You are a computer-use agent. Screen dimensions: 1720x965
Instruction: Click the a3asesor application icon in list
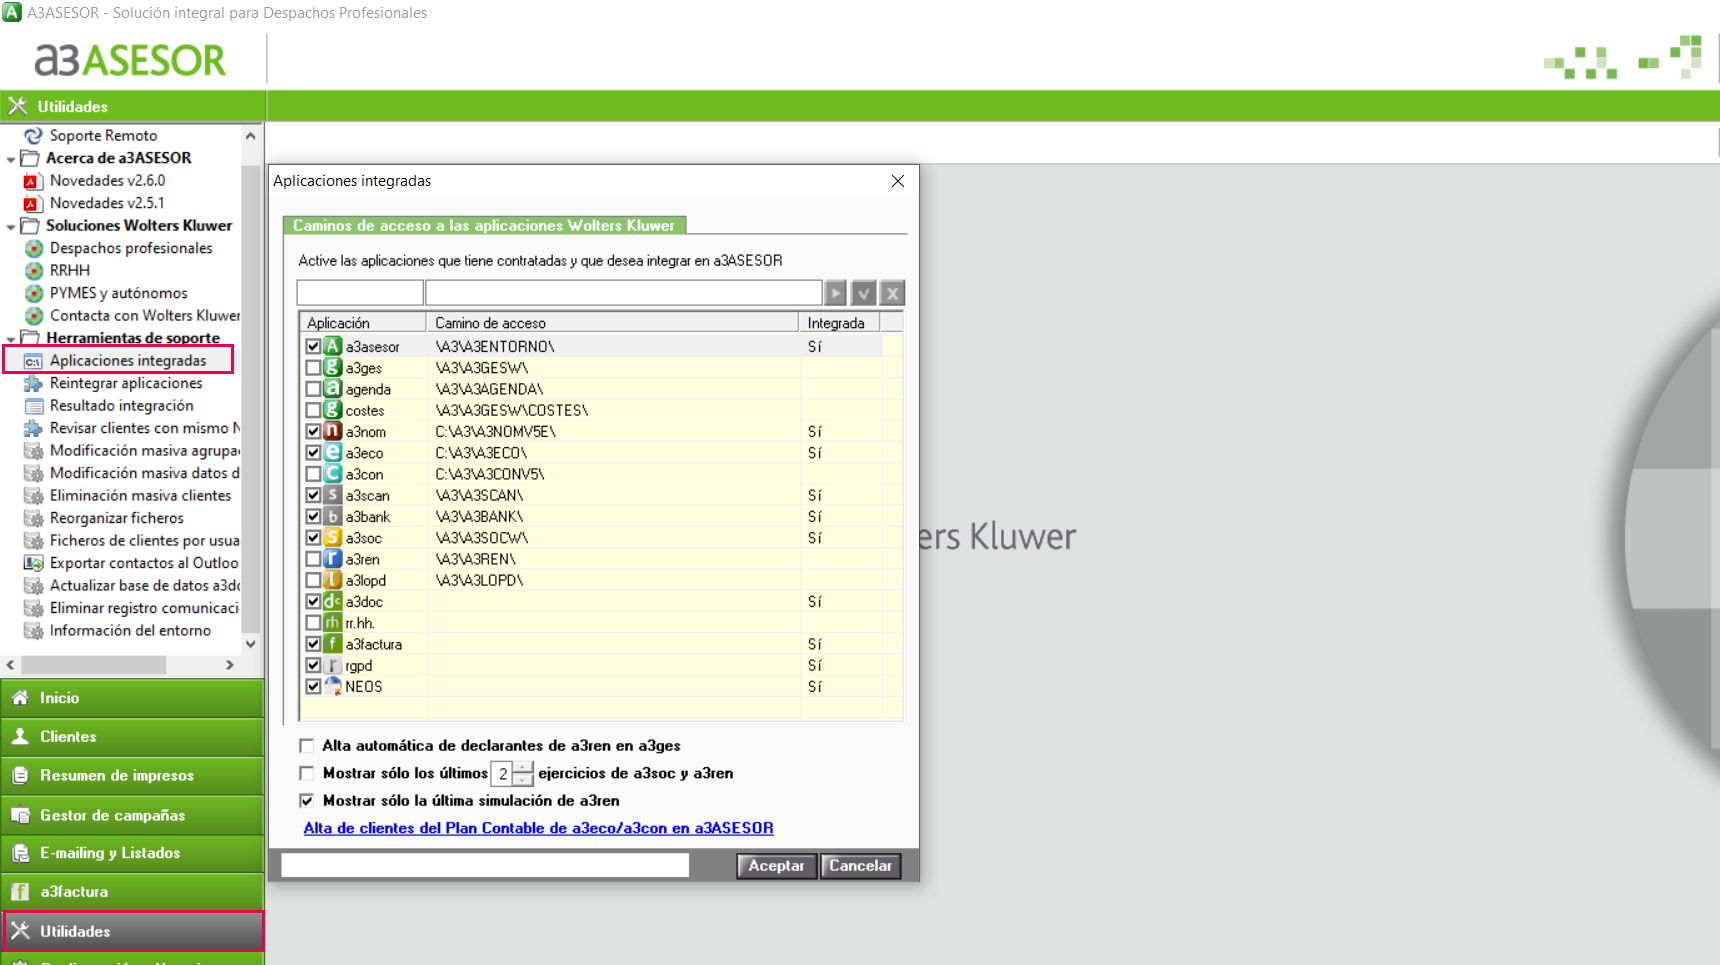pos(333,346)
